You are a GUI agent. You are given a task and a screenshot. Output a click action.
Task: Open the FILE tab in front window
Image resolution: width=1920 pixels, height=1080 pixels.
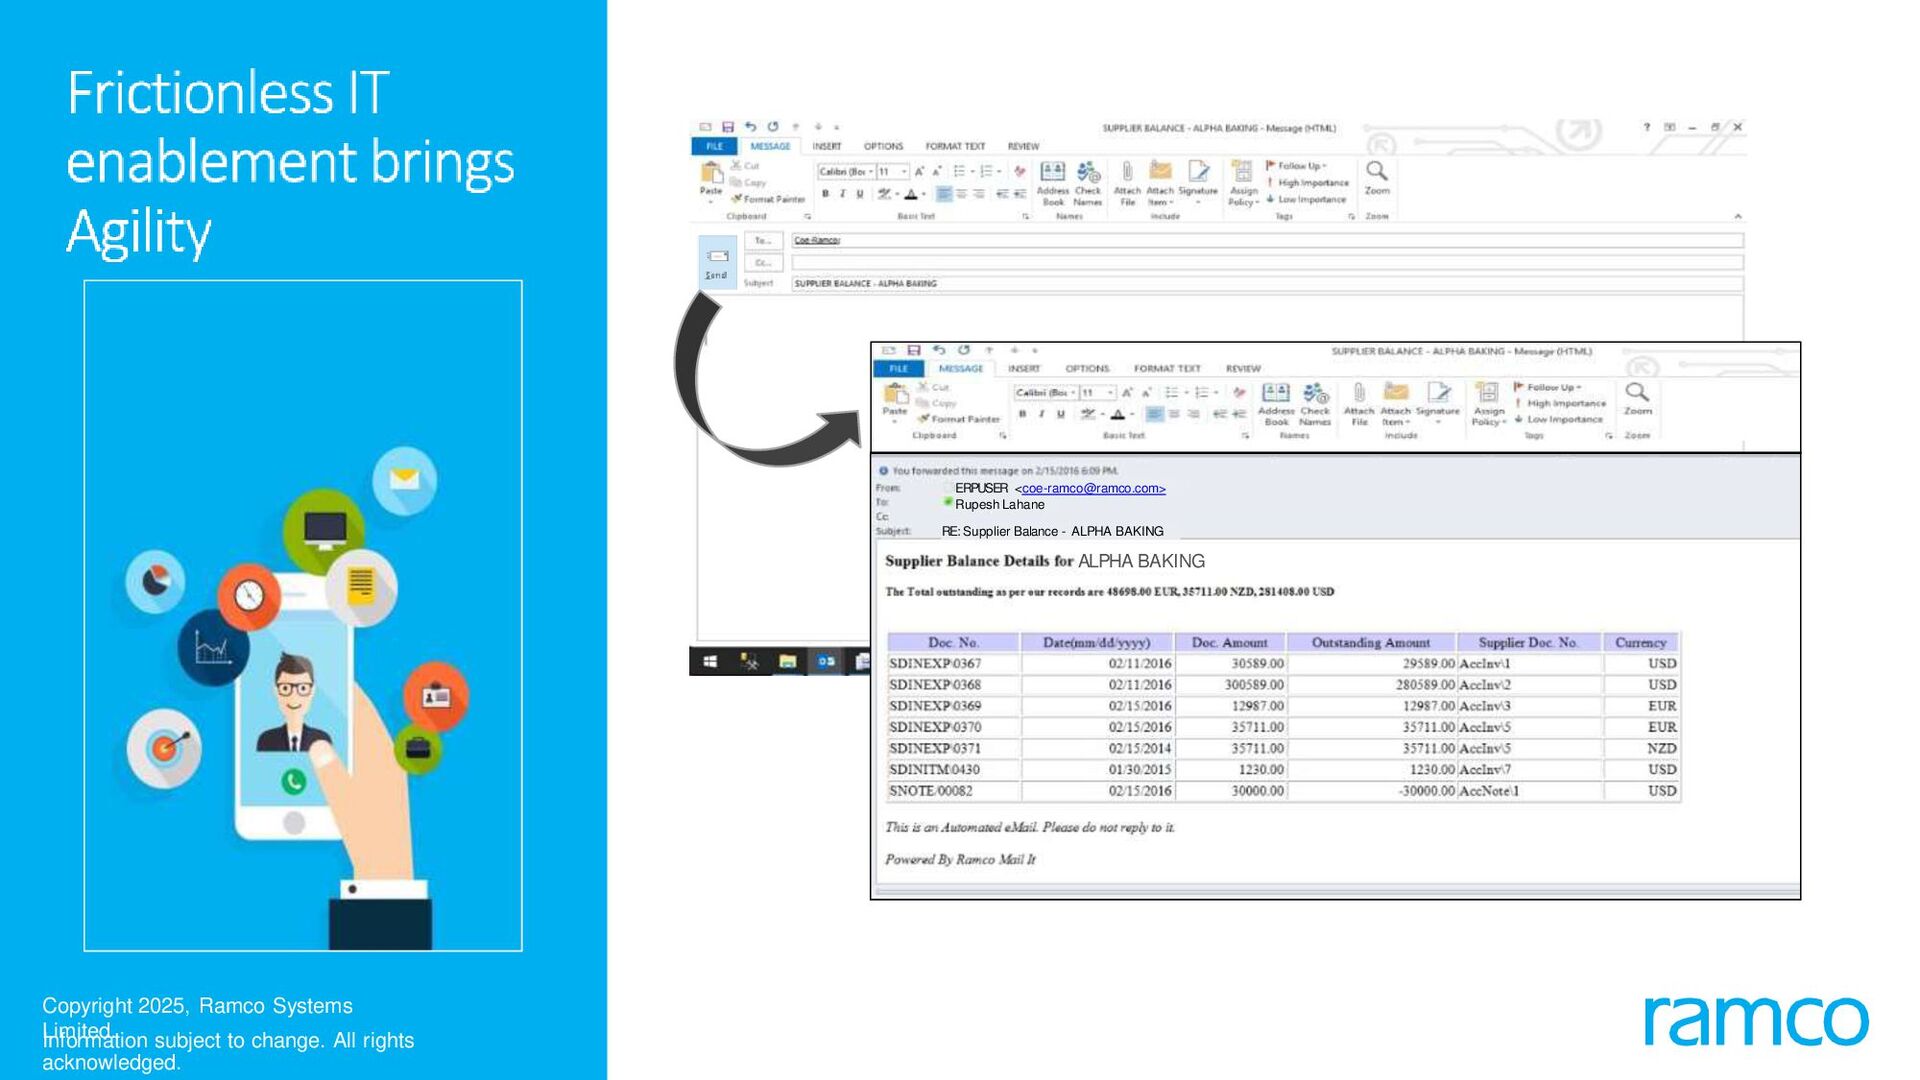pyautogui.click(x=898, y=369)
